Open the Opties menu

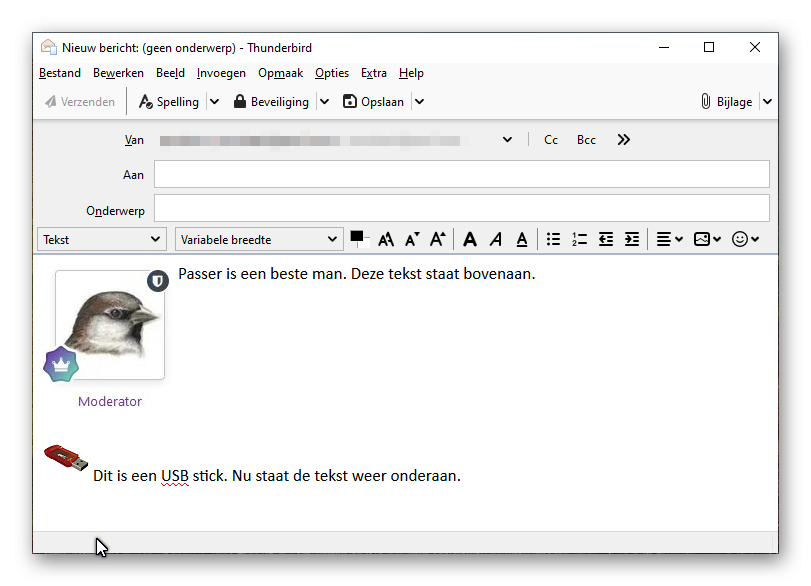click(x=332, y=73)
